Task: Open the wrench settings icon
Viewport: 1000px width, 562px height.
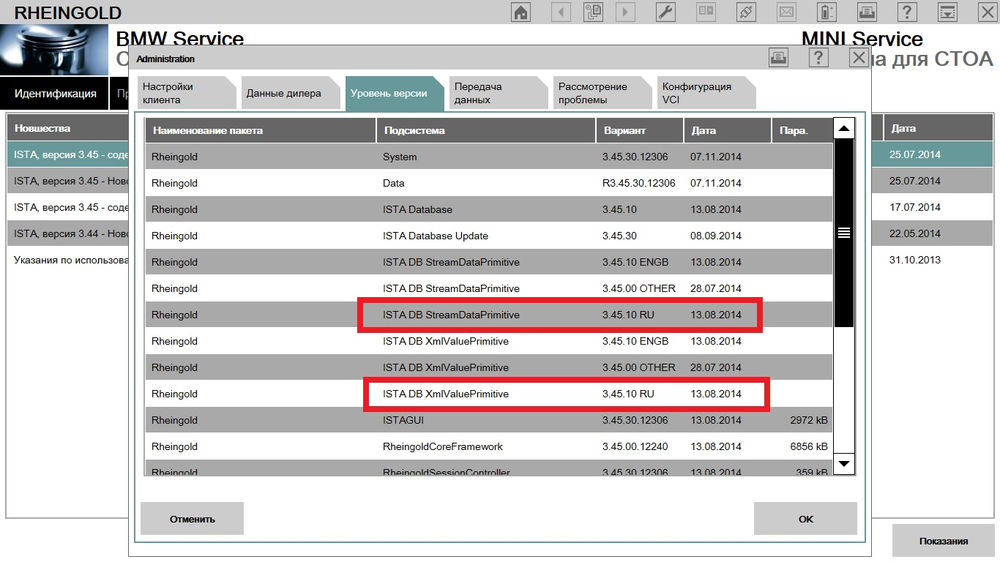Action: click(665, 12)
